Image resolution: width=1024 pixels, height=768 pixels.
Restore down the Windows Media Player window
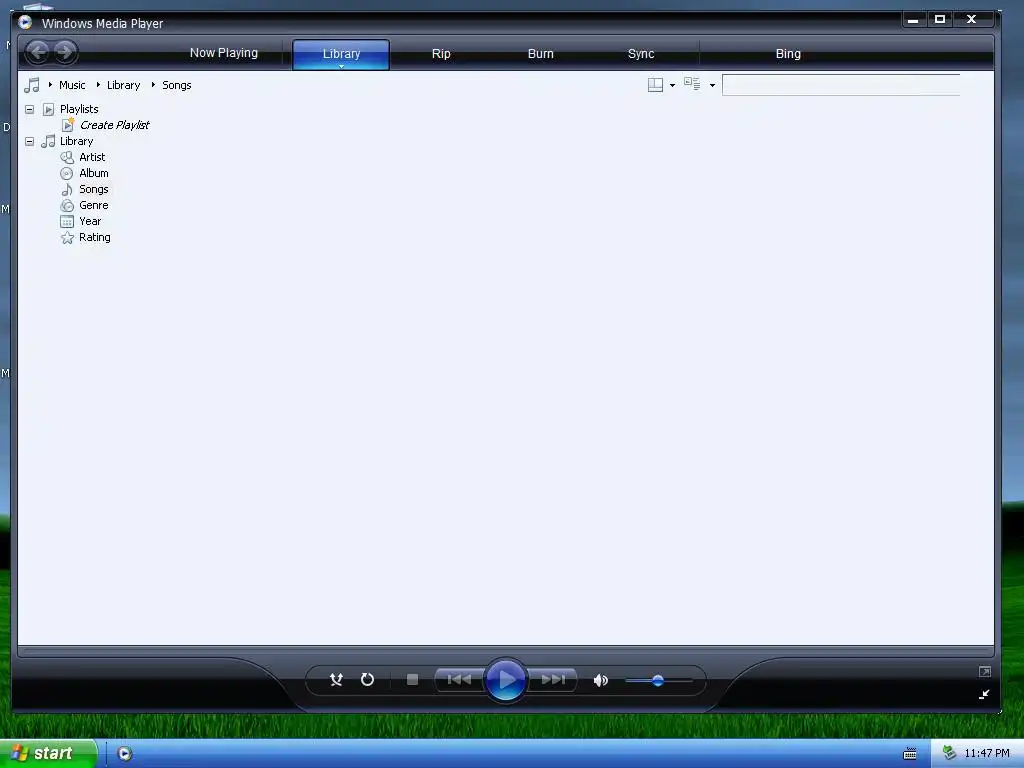(x=940, y=20)
